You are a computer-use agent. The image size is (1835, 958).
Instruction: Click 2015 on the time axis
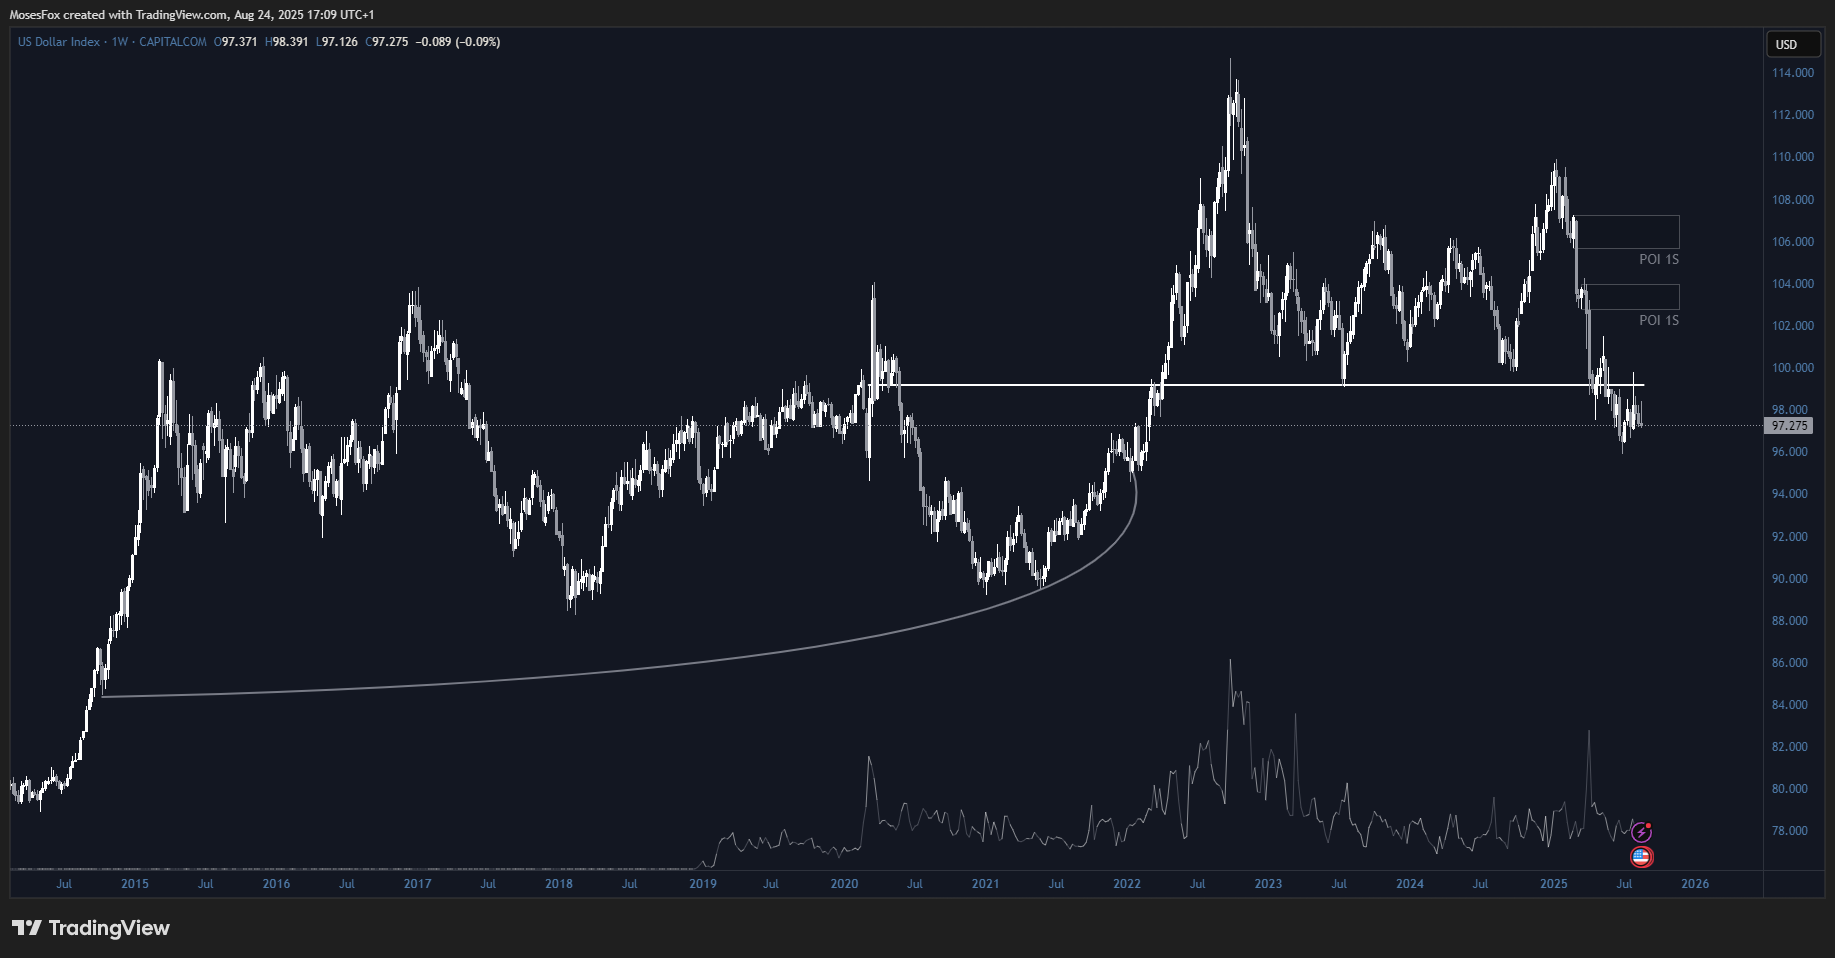pyautogui.click(x=134, y=884)
